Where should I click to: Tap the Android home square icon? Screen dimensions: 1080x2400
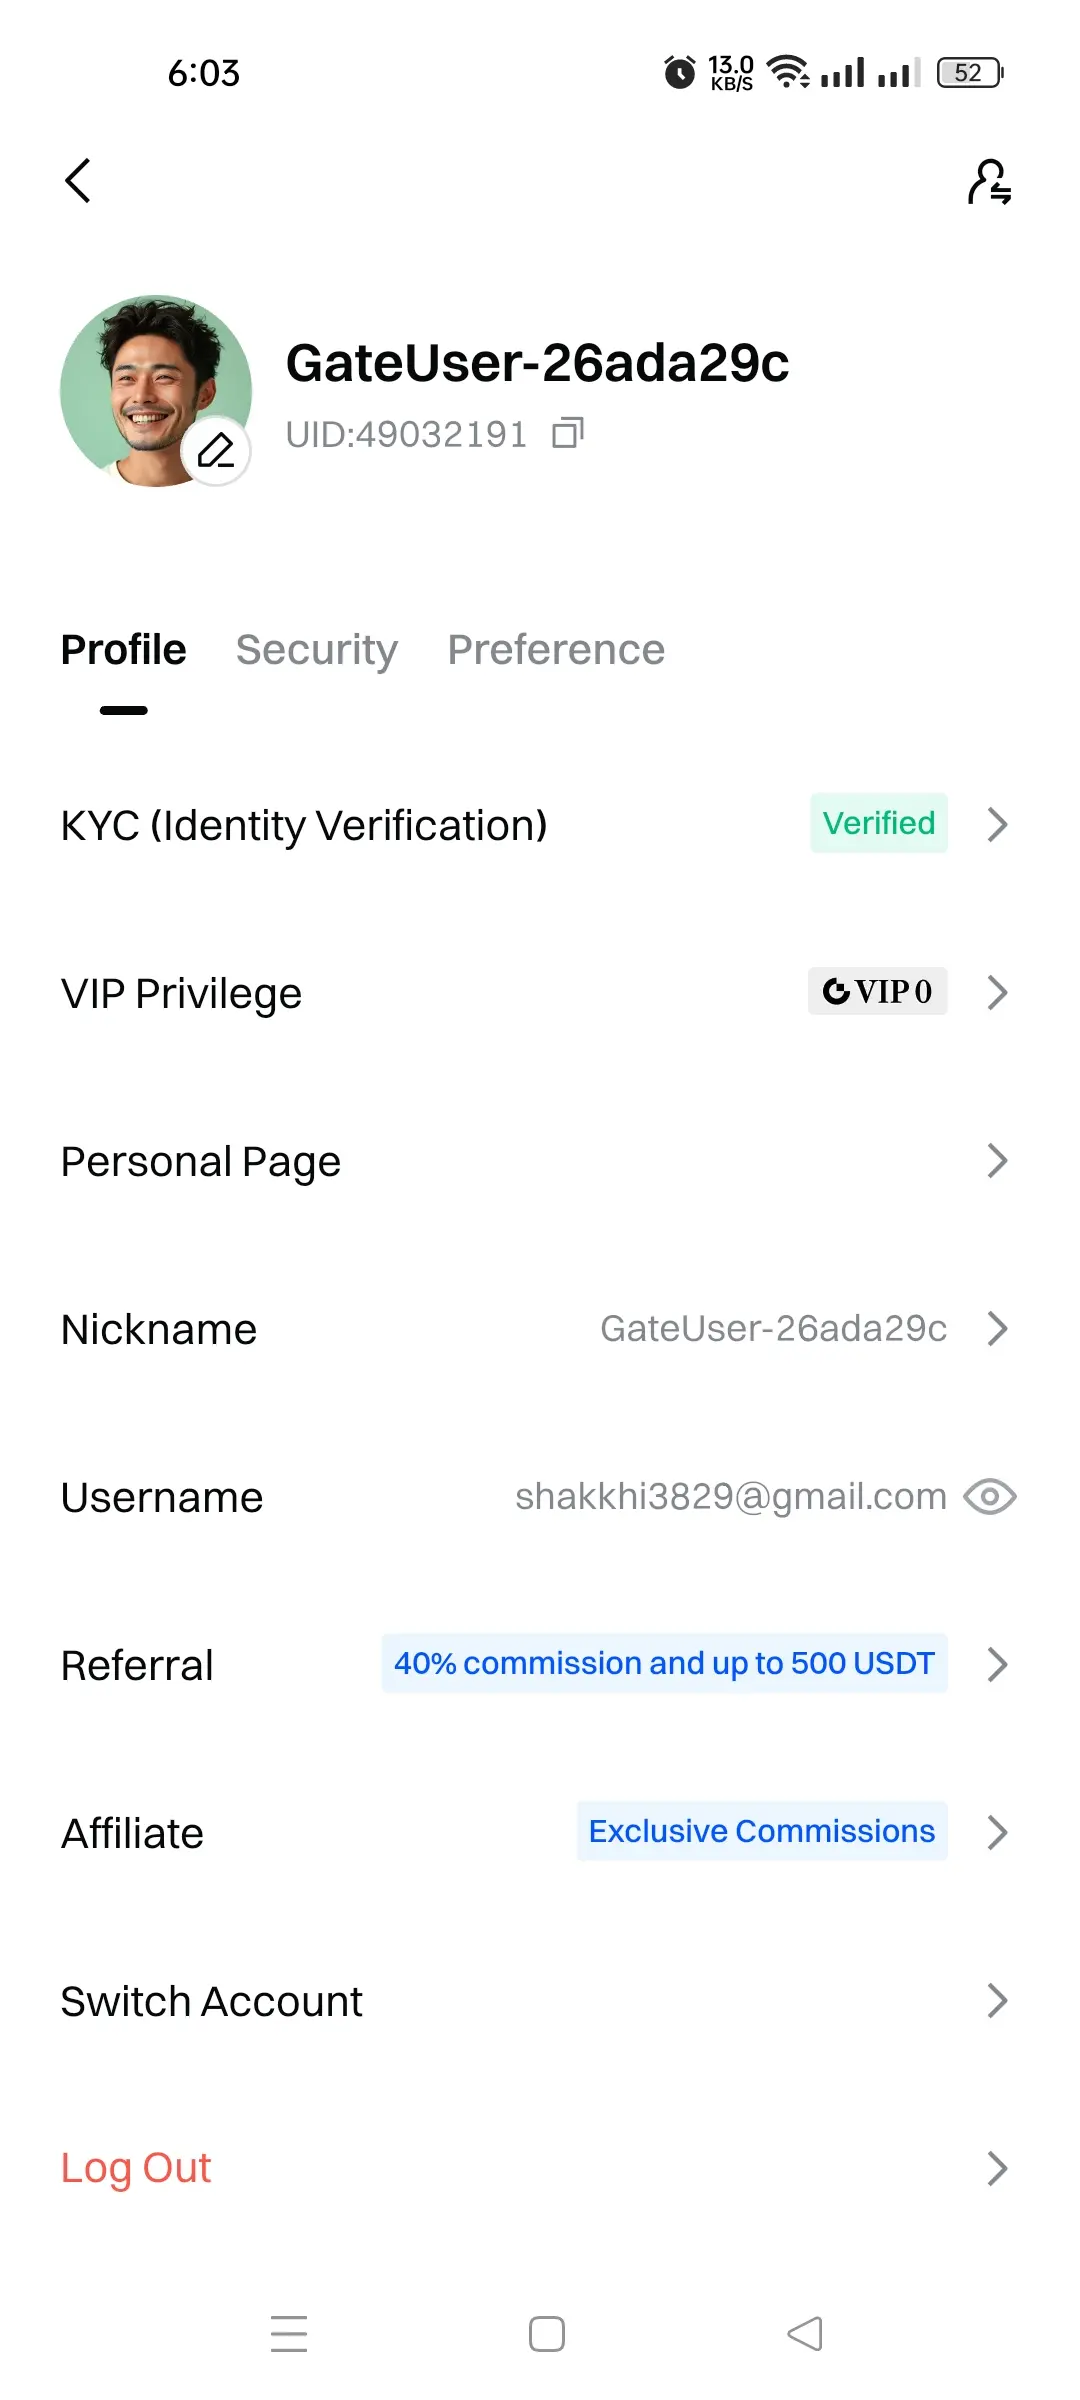547,2333
